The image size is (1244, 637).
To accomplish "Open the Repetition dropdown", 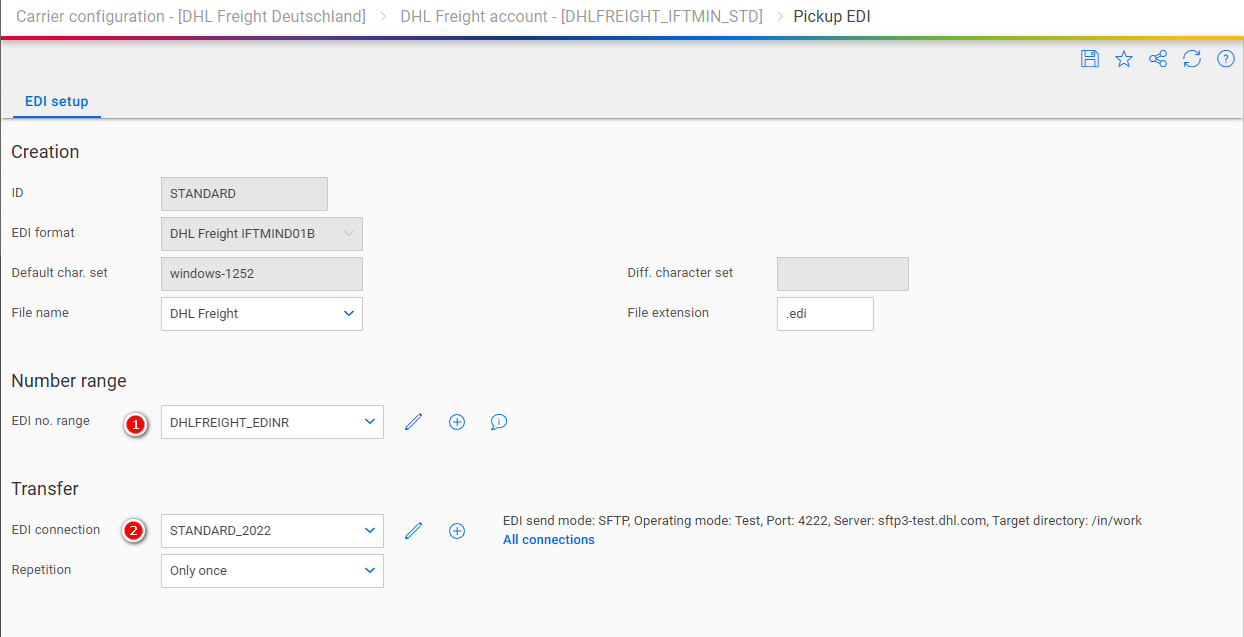I will pos(272,571).
